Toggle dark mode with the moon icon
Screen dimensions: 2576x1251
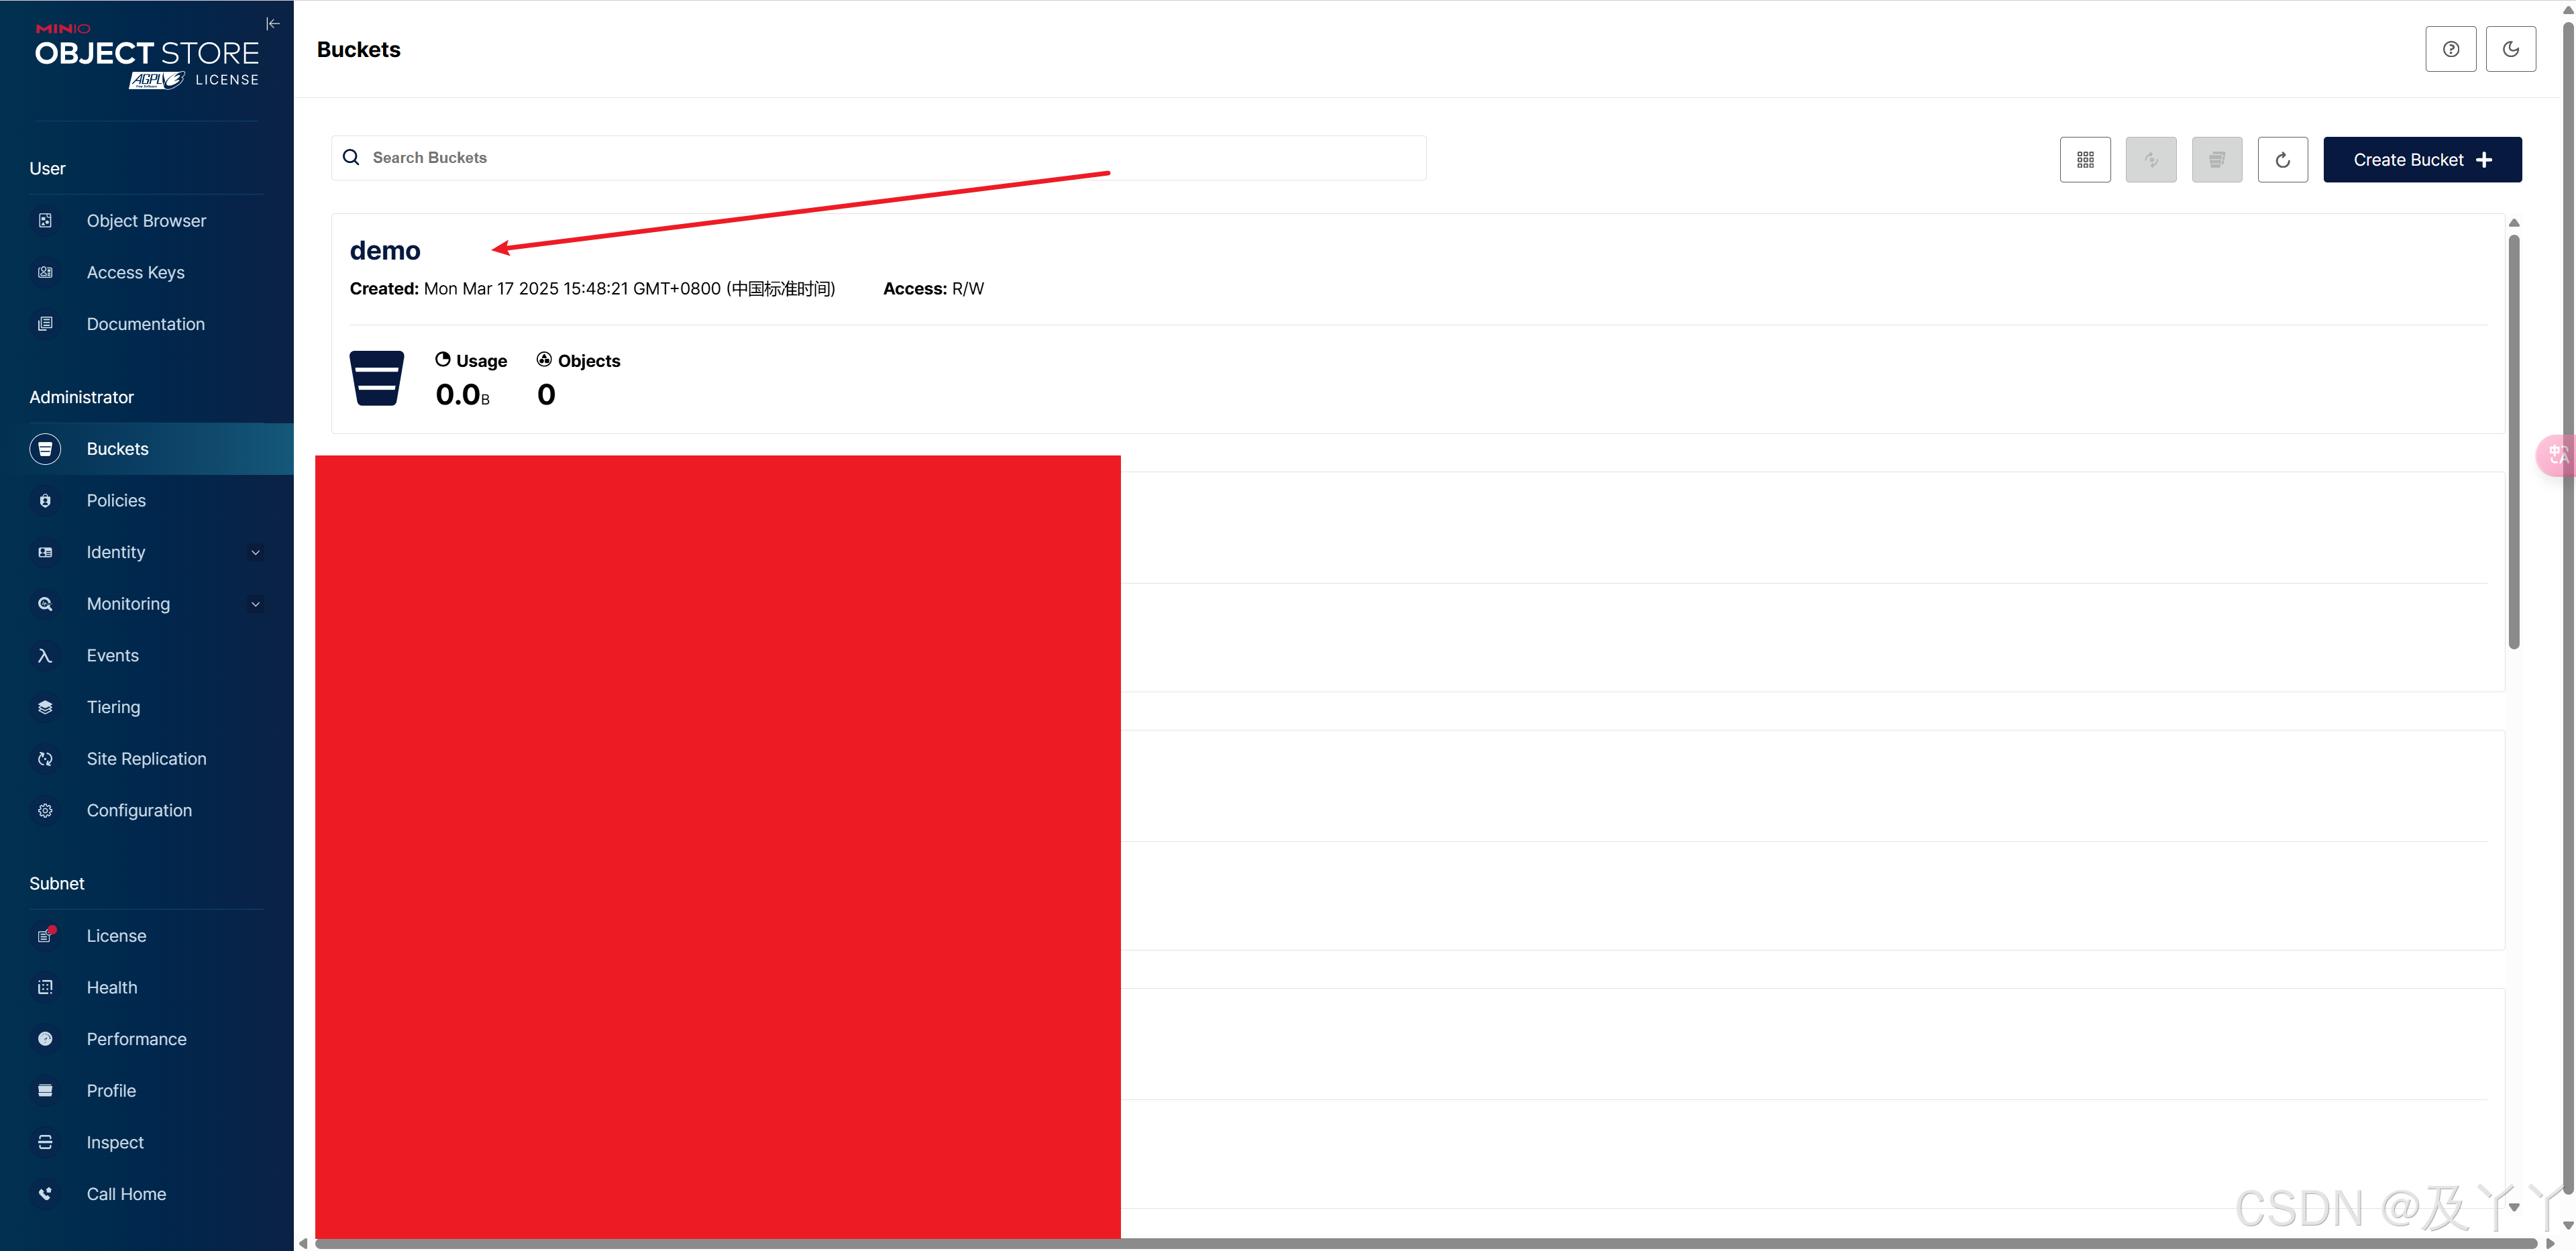pyautogui.click(x=2510, y=49)
